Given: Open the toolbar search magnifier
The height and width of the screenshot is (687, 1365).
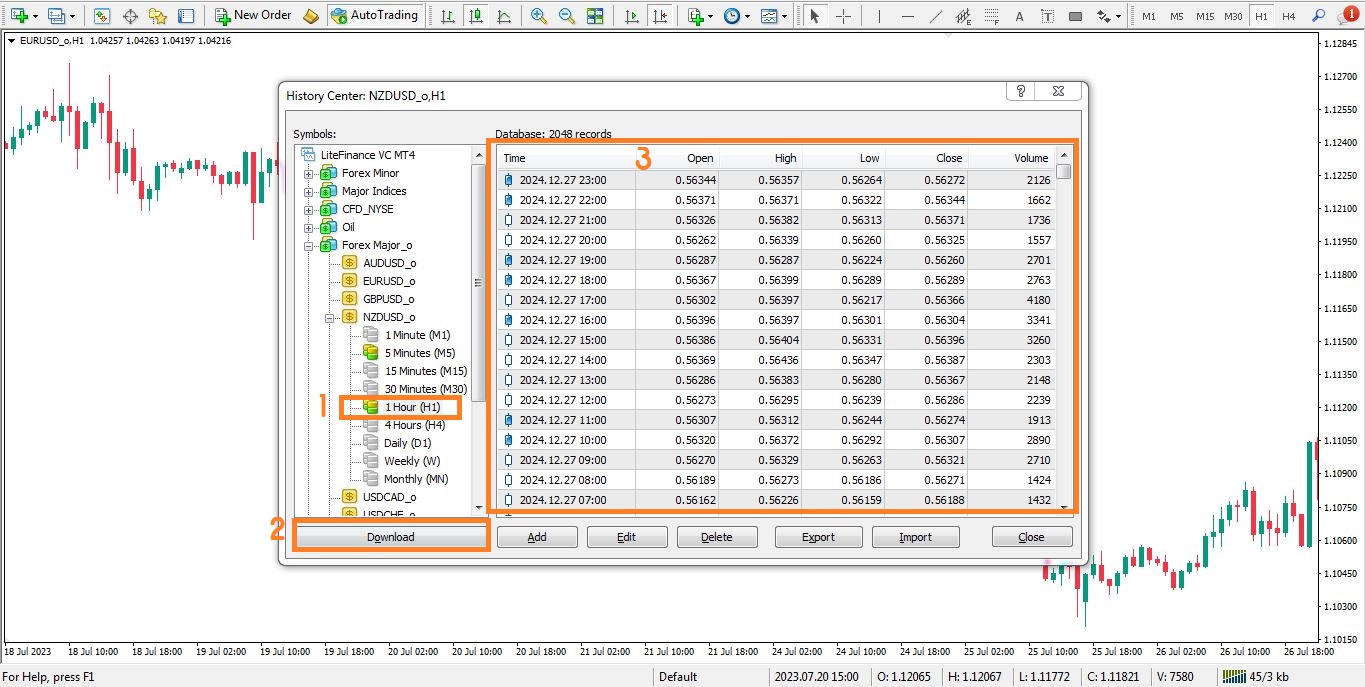Looking at the screenshot, I should pyautogui.click(x=1318, y=16).
